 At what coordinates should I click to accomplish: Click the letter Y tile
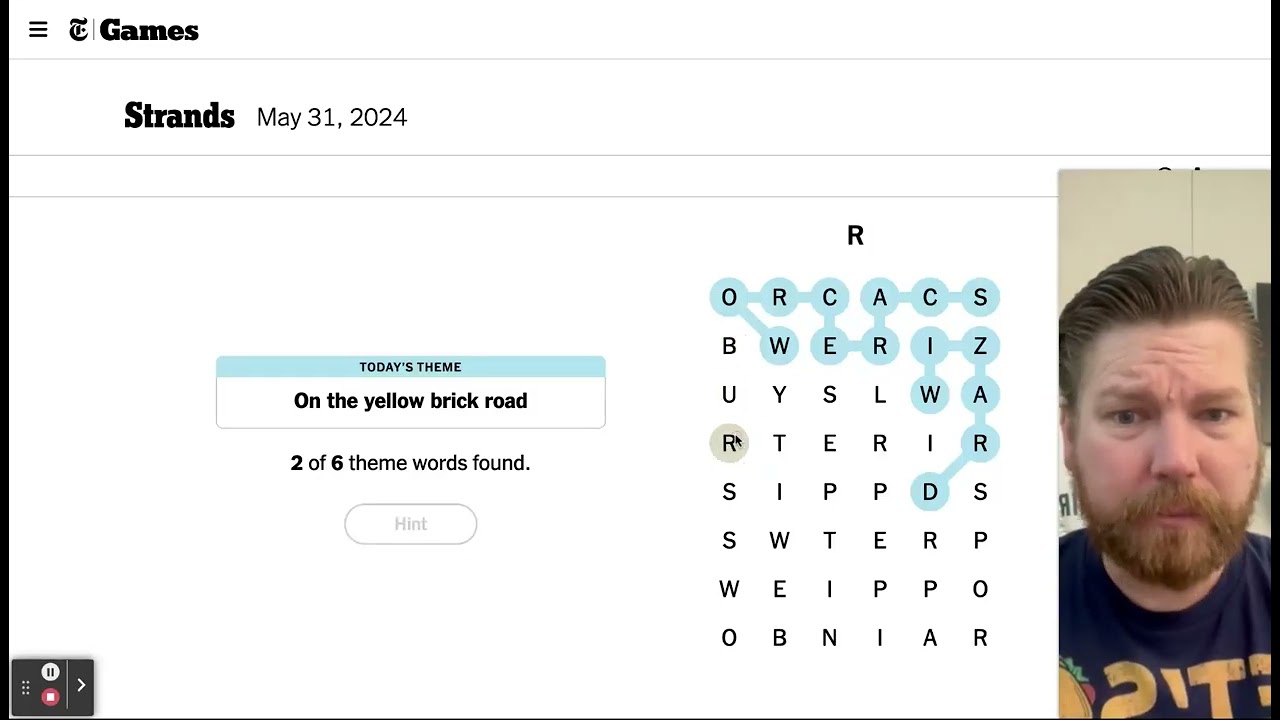[x=779, y=395]
